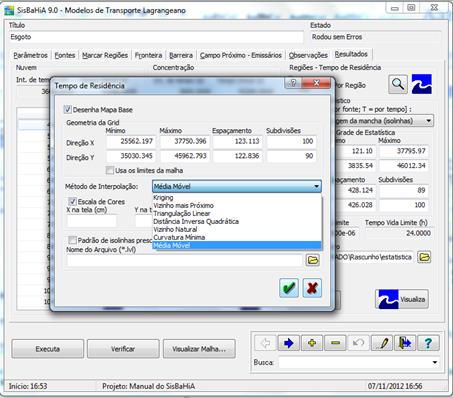The width and height of the screenshot is (453, 398).
Task: Edit Direção X Mínimo field 25562.197
Action: 131,141
